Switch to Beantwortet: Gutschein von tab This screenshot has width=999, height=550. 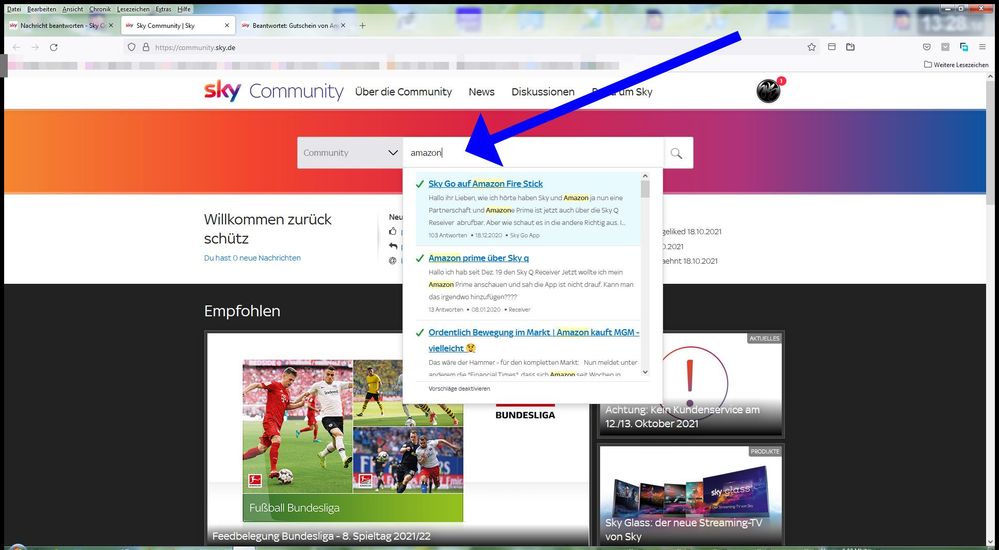[x=294, y=25]
